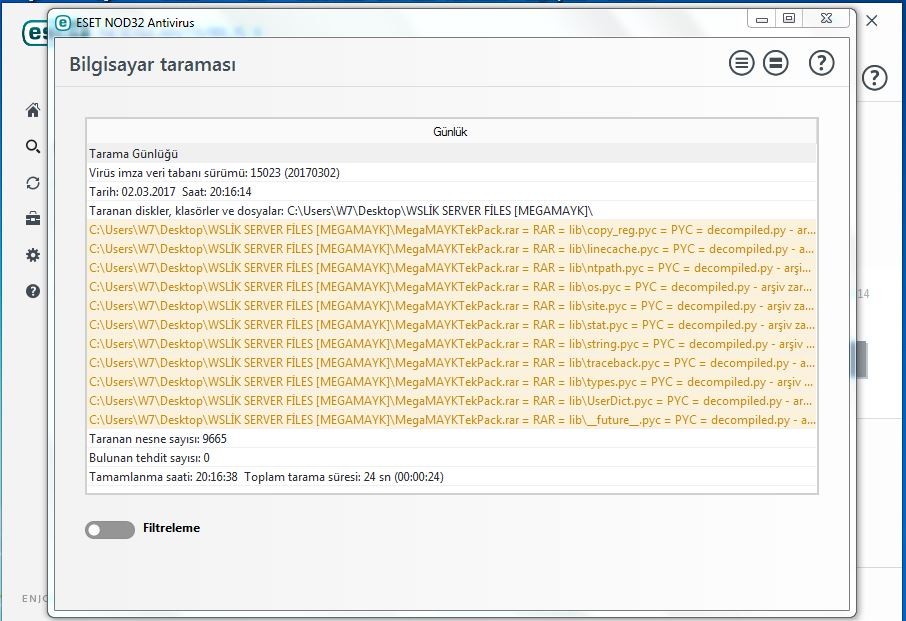906x621 pixels.
Task: Click ESET logo icon in dialog title bar
Action: click(x=62, y=23)
